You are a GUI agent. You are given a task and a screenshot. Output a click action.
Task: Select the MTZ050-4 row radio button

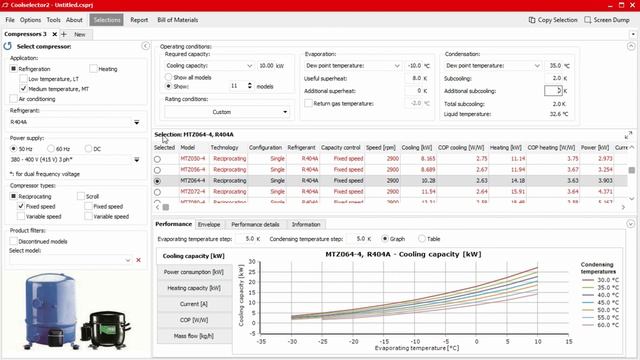157,159
